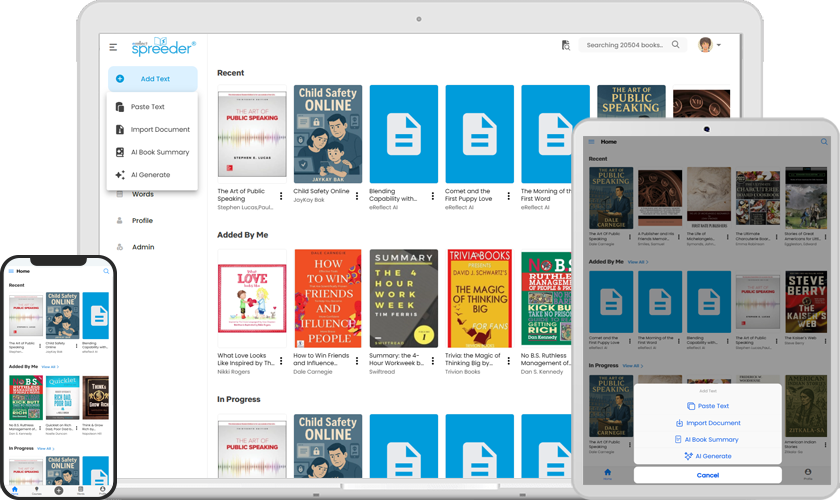Image resolution: width=840 pixels, height=500 pixels.
Task: Open Blending Capability document tile in laptop Recent
Action: tap(403, 134)
